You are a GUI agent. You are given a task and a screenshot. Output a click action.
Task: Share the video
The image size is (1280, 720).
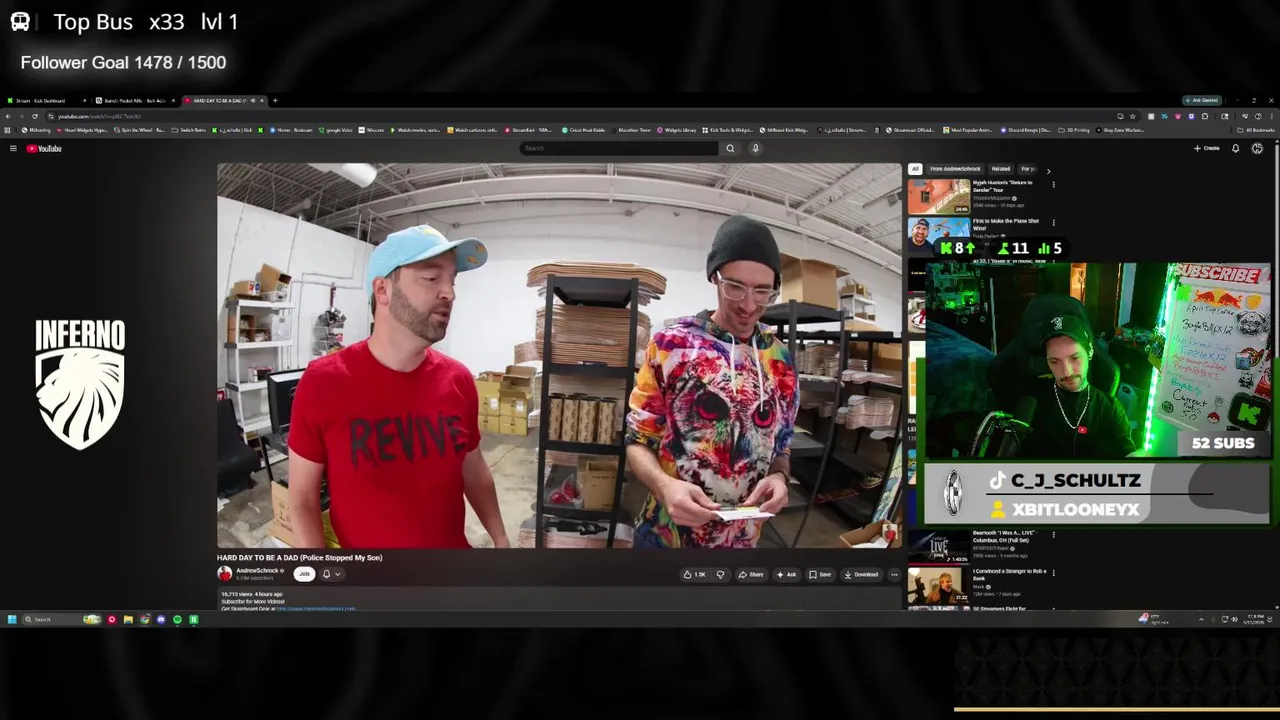[751, 574]
